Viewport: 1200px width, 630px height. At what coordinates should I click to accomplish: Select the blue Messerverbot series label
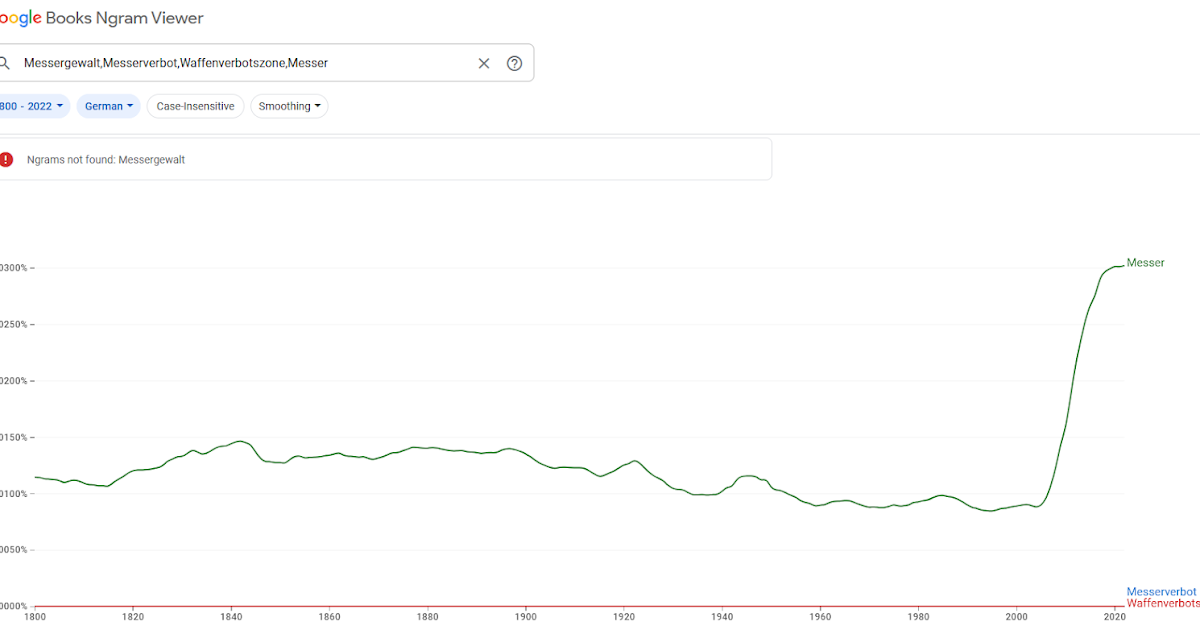(1161, 592)
